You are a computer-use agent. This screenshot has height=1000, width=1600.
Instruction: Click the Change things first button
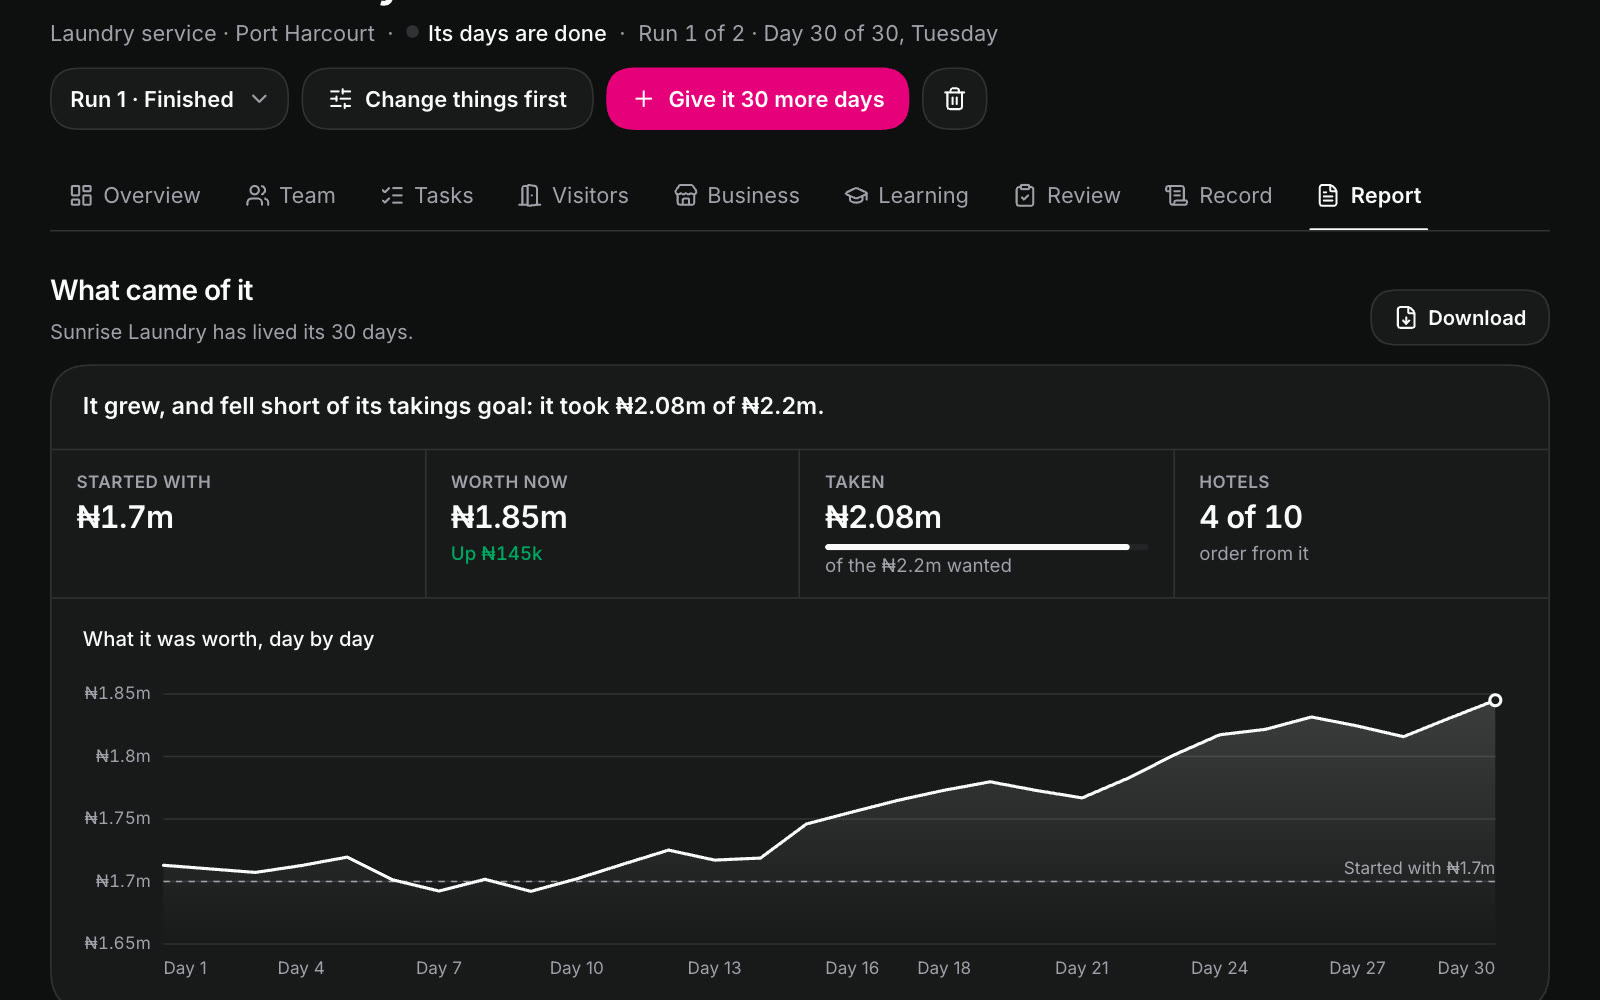pos(448,99)
